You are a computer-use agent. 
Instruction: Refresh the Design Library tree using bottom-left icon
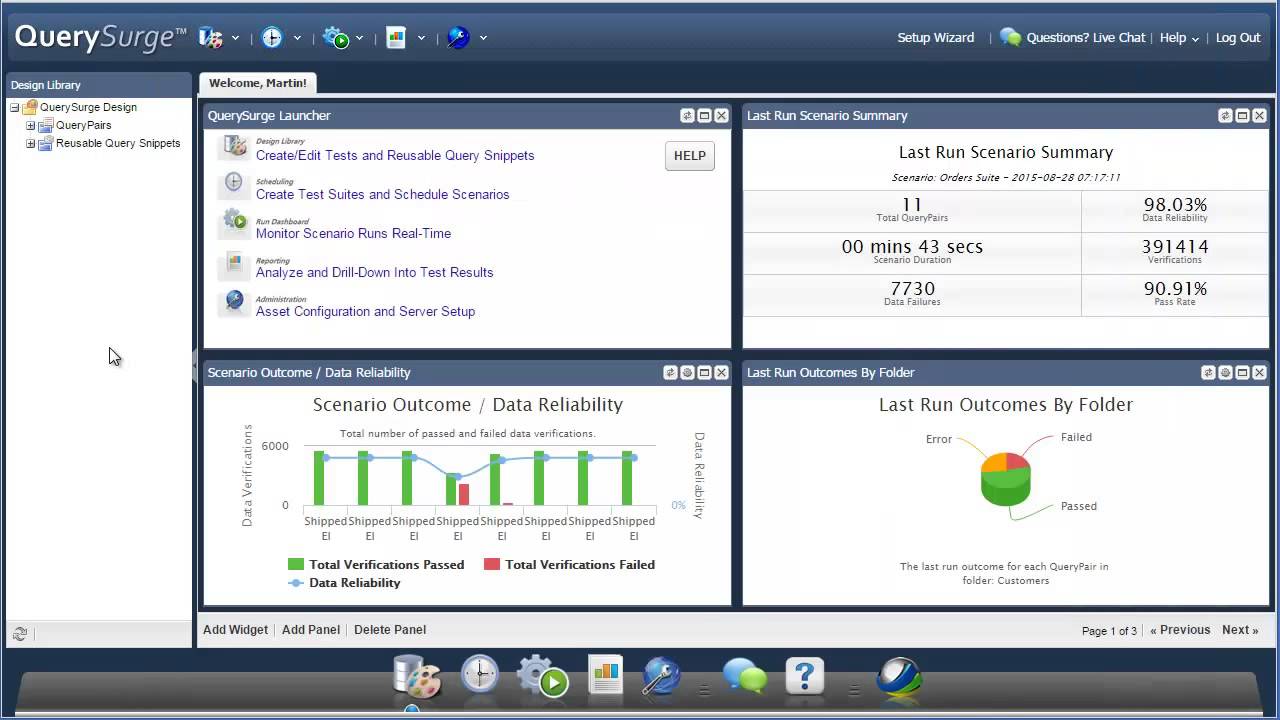pyautogui.click(x=19, y=633)
